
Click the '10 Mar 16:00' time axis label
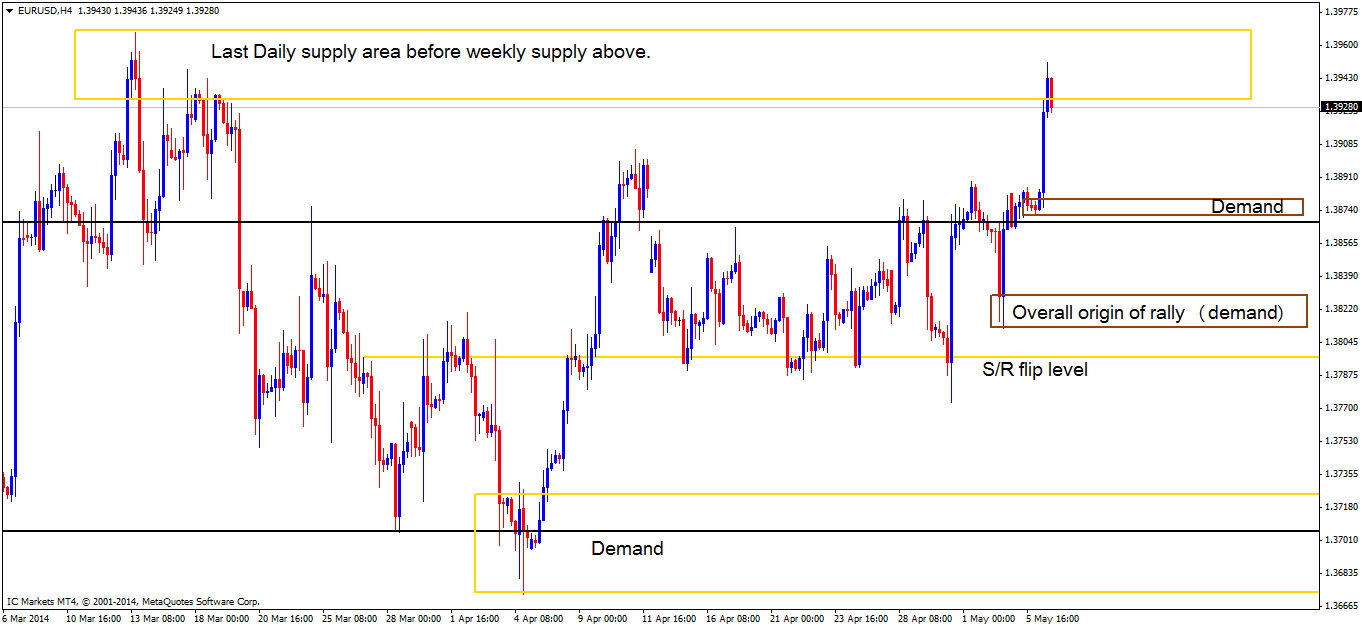(x=93, y=618)
